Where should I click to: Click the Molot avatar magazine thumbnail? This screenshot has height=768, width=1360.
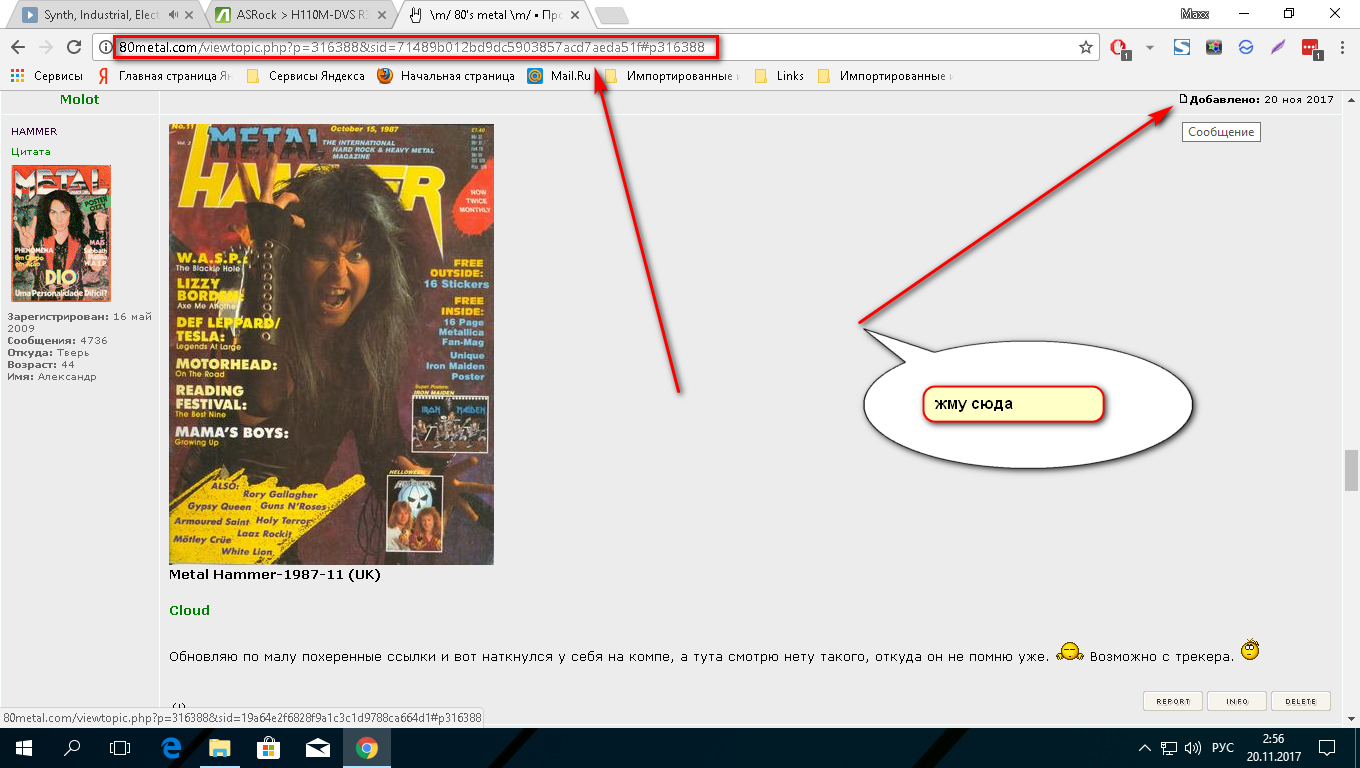[61, 233]
